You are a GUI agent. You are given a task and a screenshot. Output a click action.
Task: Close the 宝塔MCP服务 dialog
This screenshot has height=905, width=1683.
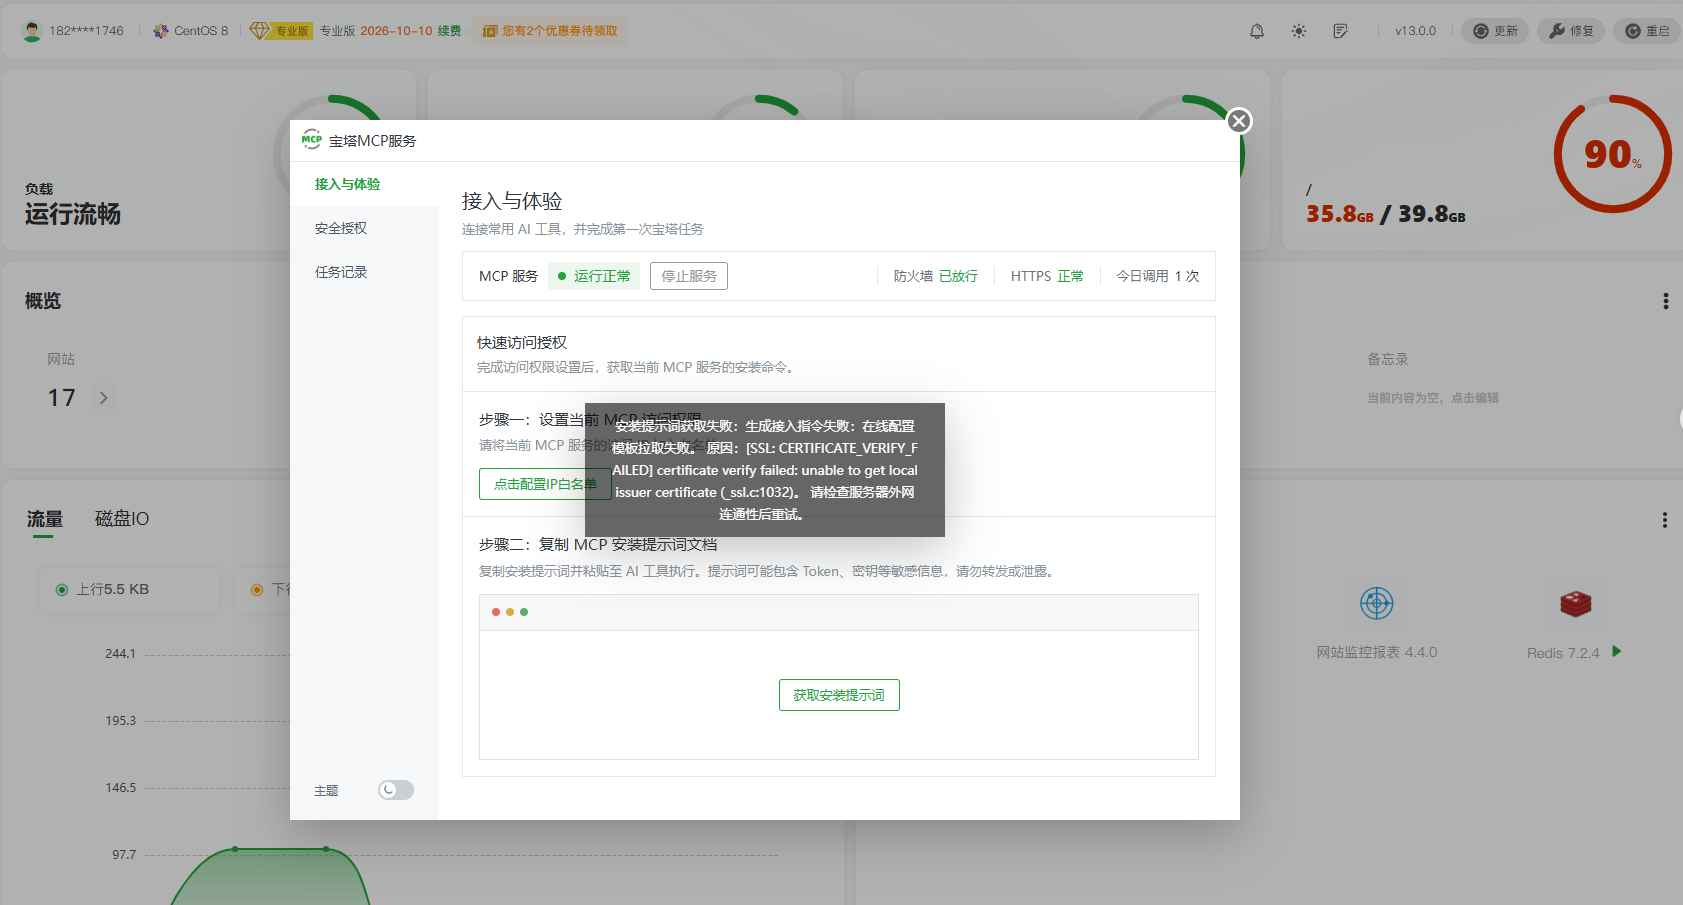[x=1239, y=121]
